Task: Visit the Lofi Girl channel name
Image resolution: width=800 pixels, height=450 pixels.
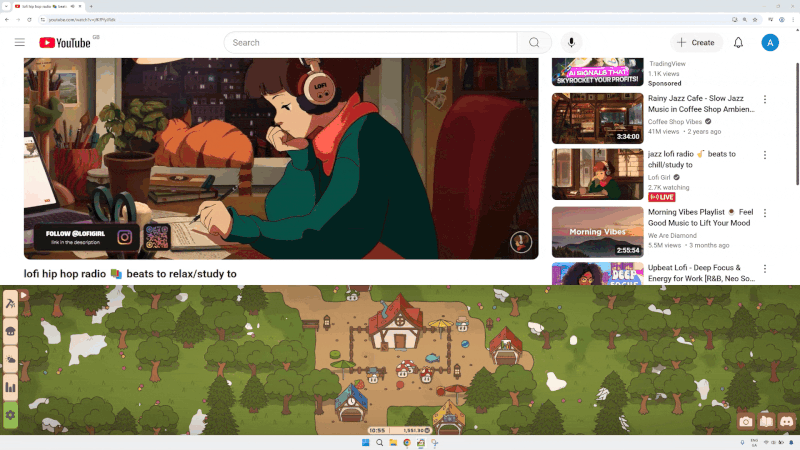Action: click(x=659, y=177)
